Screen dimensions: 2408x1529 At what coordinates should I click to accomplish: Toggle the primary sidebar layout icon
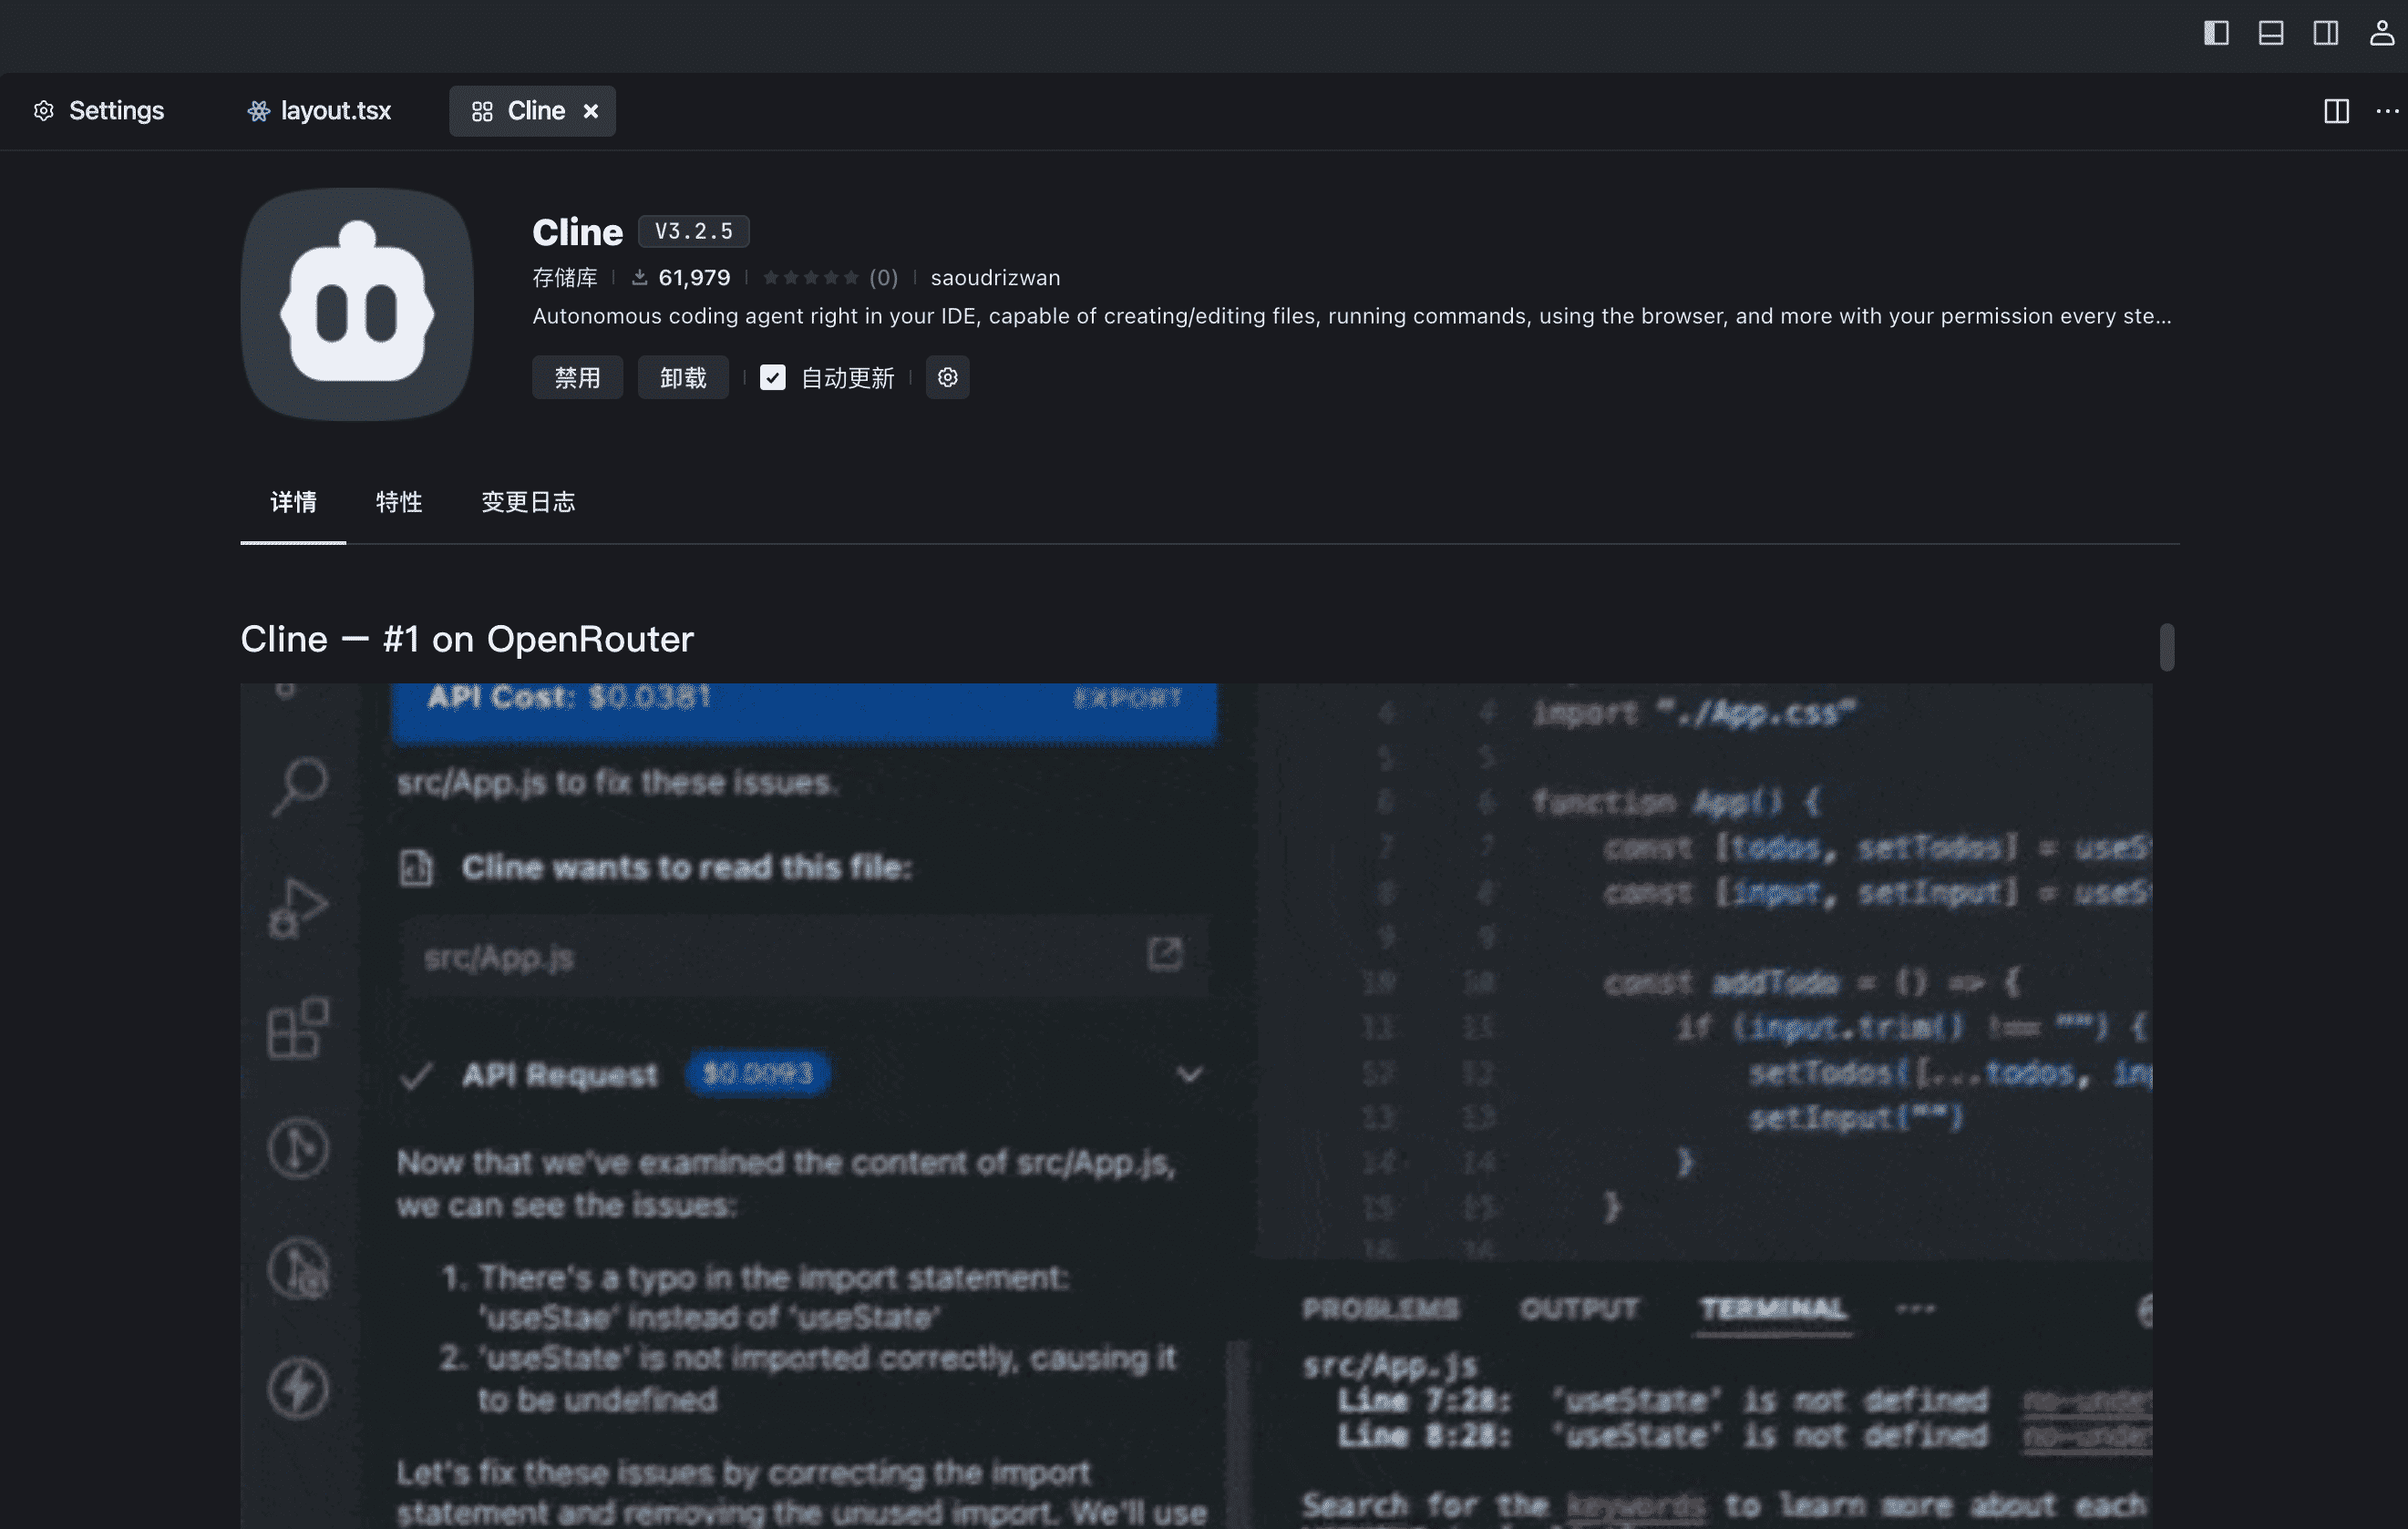(x=2216, y=33)
